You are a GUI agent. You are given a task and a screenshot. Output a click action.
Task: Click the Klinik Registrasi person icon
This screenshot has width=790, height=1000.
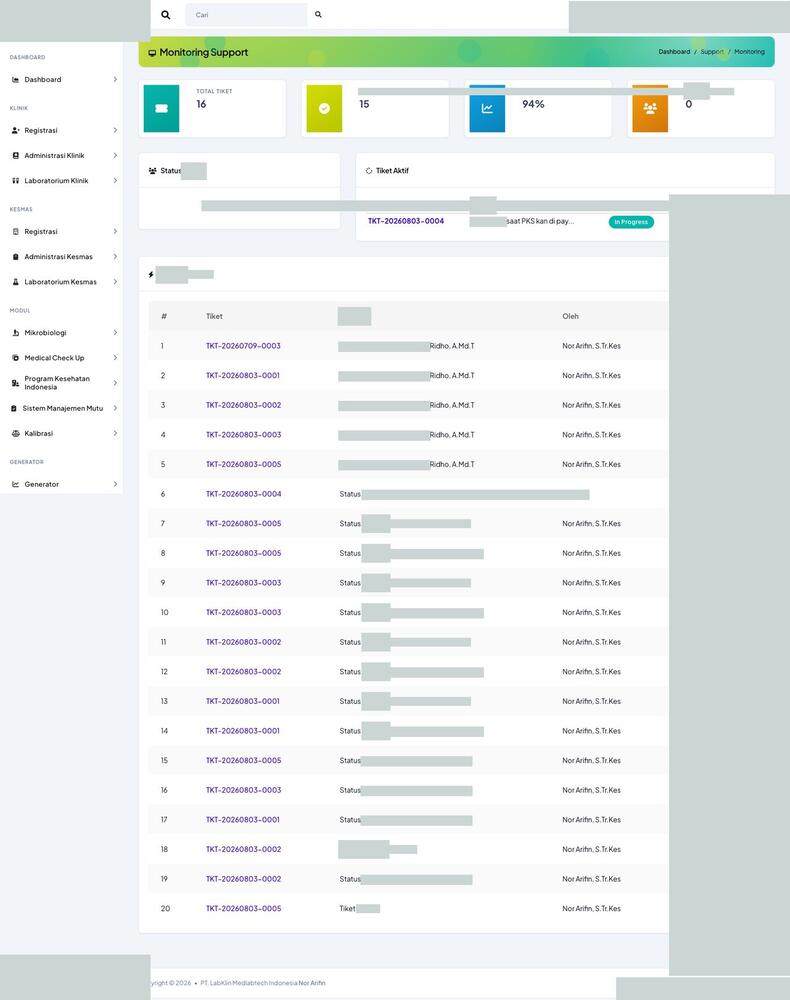click(x=15, y=130)
